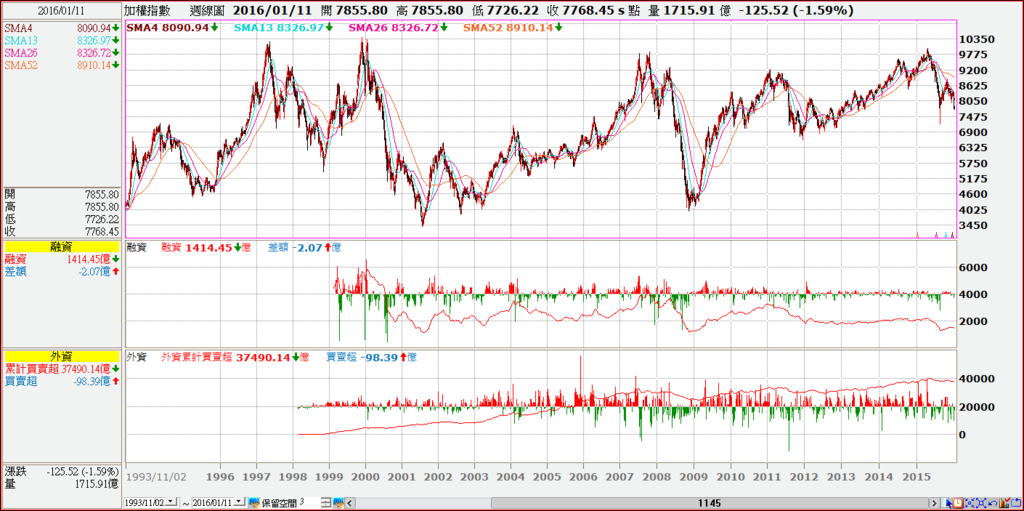Image resolution: width=1024 pixels, height=511 pixels.
Task: Click the 10350 price axis label
Action: (x=977, y=39)
